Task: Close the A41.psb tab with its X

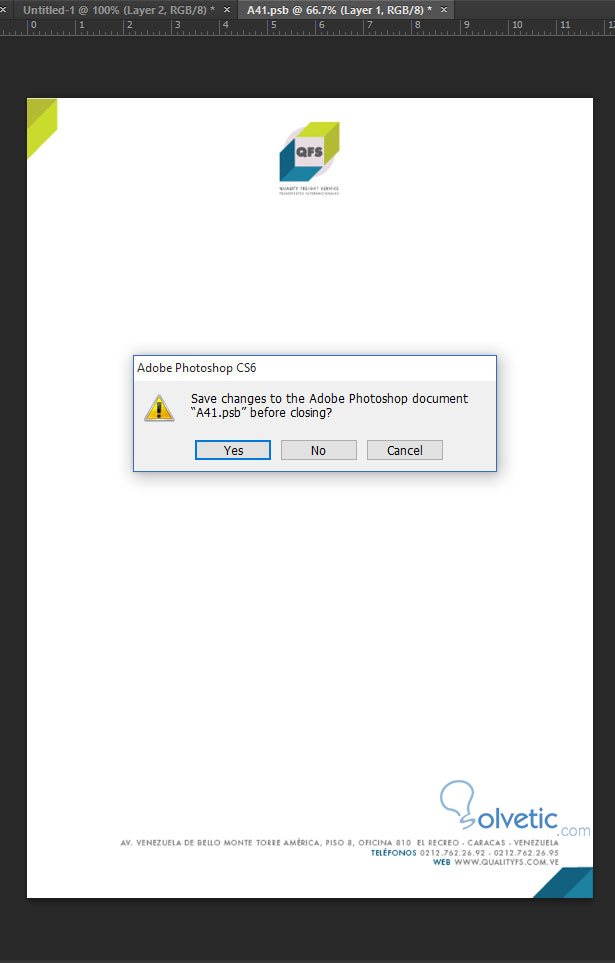Action: coord(444,10)
